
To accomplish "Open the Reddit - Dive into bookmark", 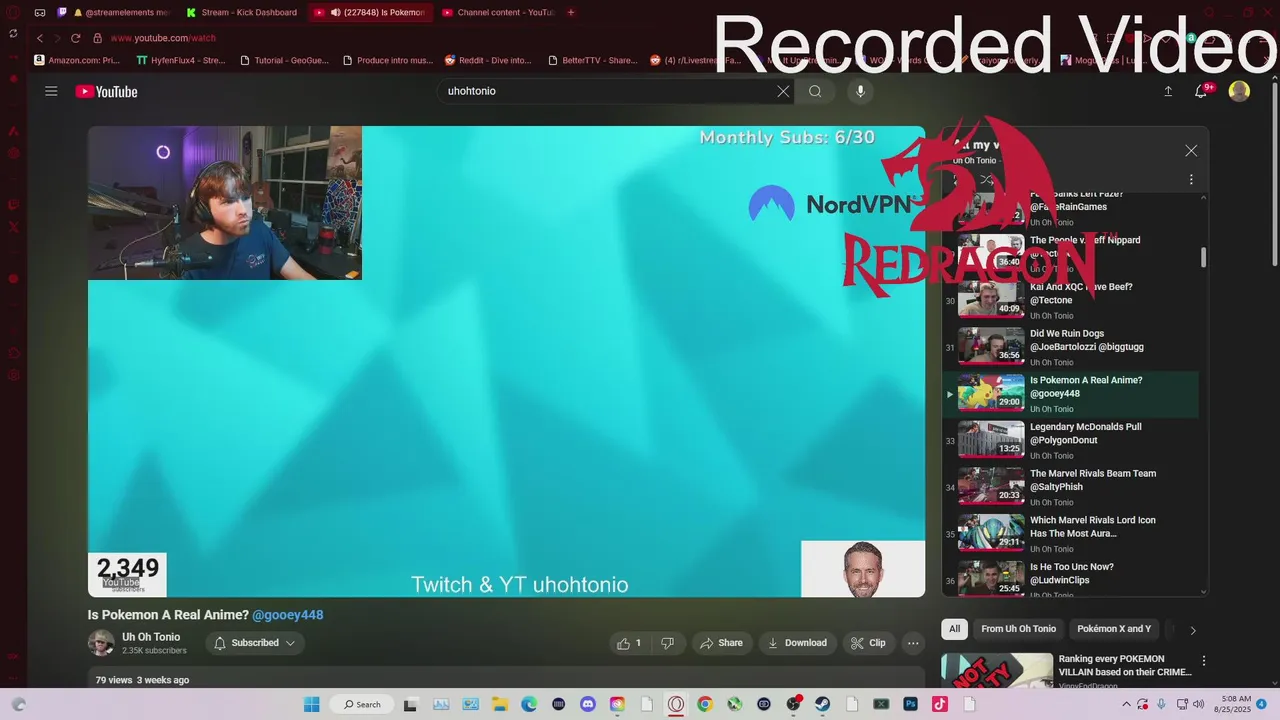I will [488, 60].
